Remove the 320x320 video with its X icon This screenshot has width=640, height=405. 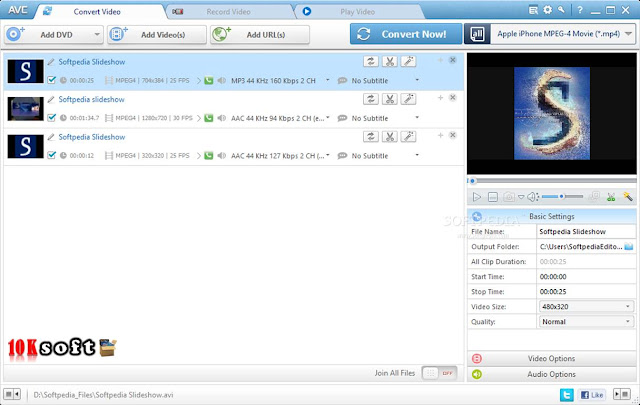(453, 135)
